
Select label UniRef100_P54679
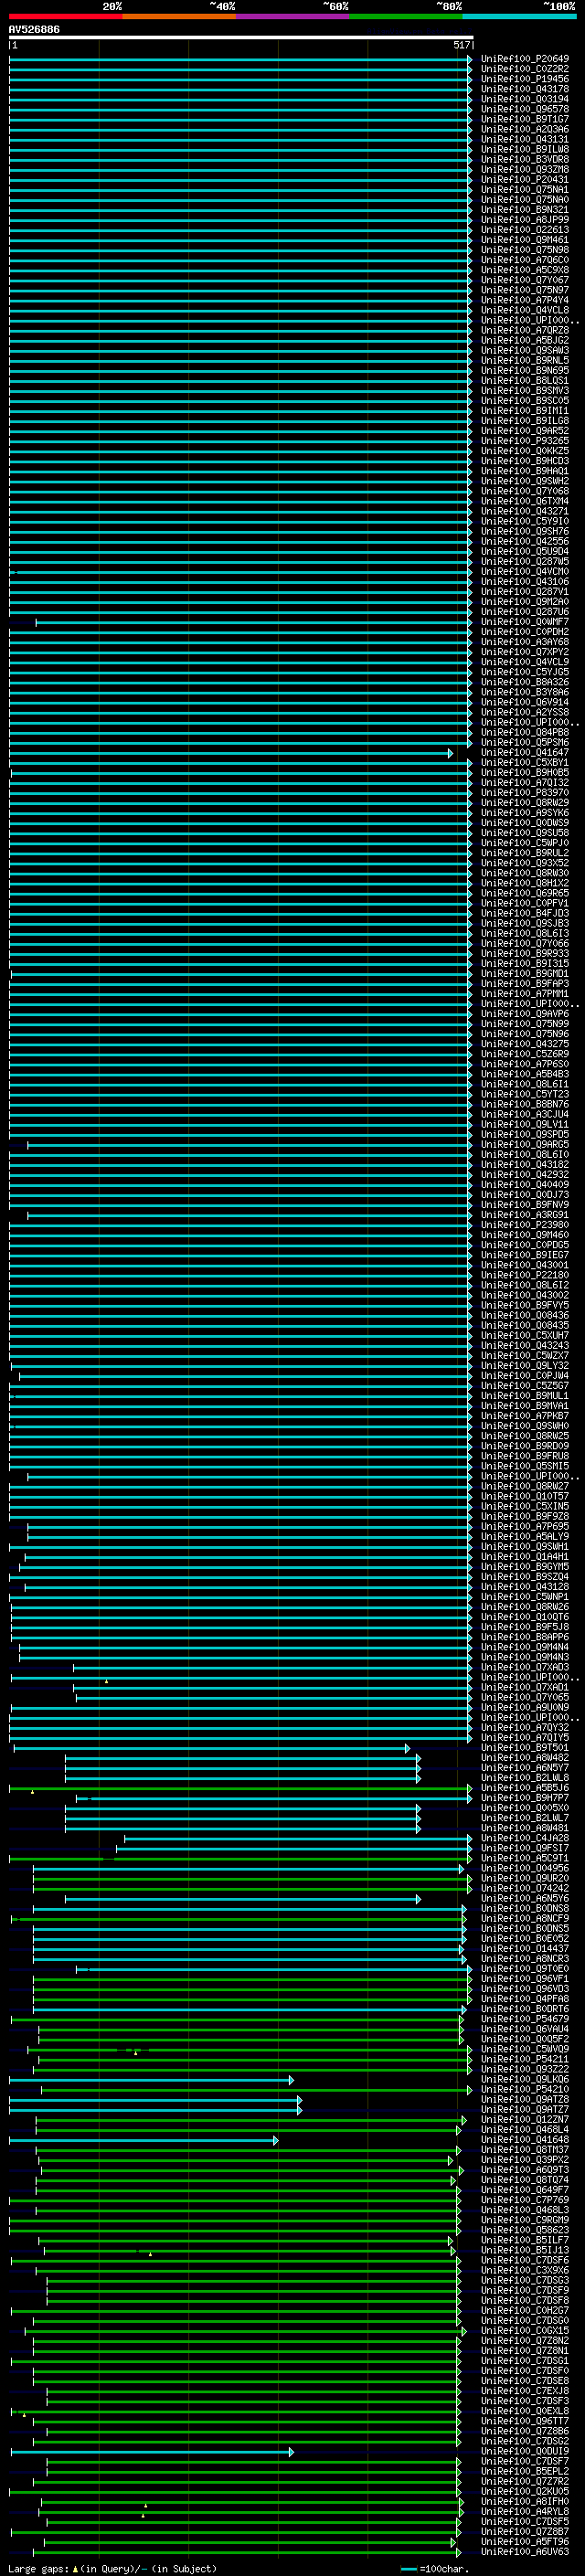tap(524, 2019)
